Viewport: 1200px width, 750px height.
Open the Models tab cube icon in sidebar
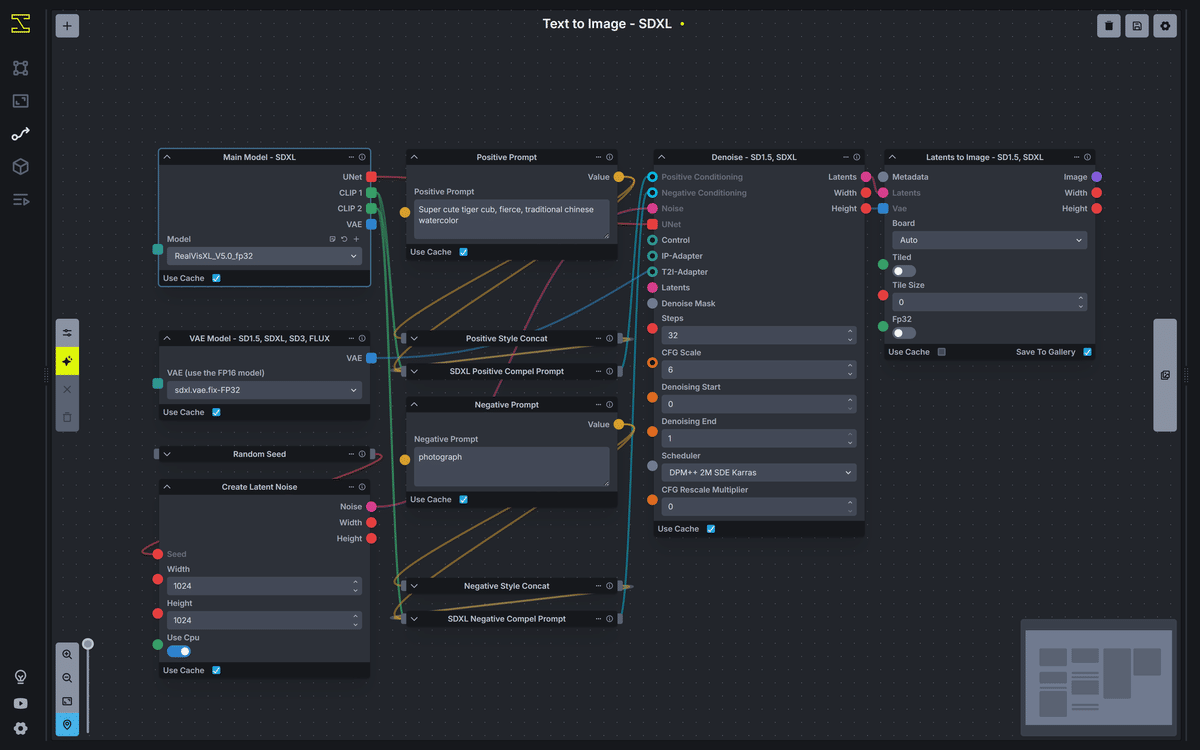coord(20,166)
